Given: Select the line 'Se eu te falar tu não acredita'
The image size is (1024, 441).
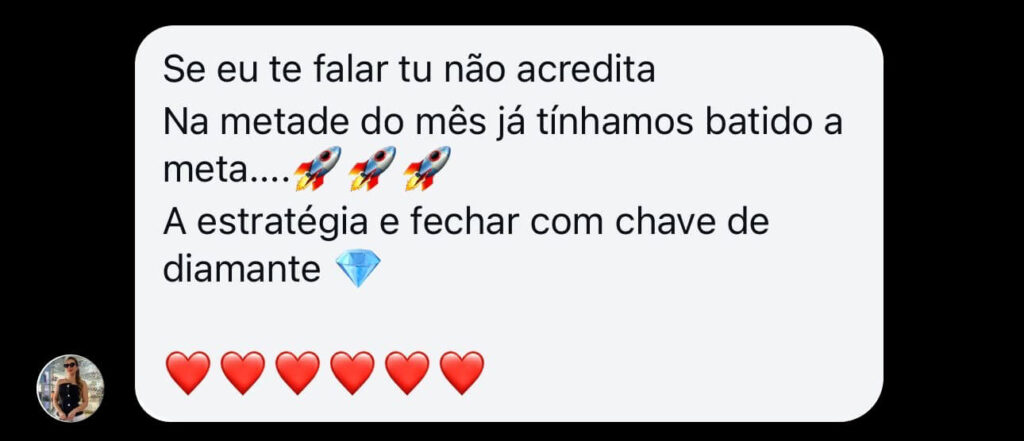Looking at the screenshot, I should tap(409, 70).
